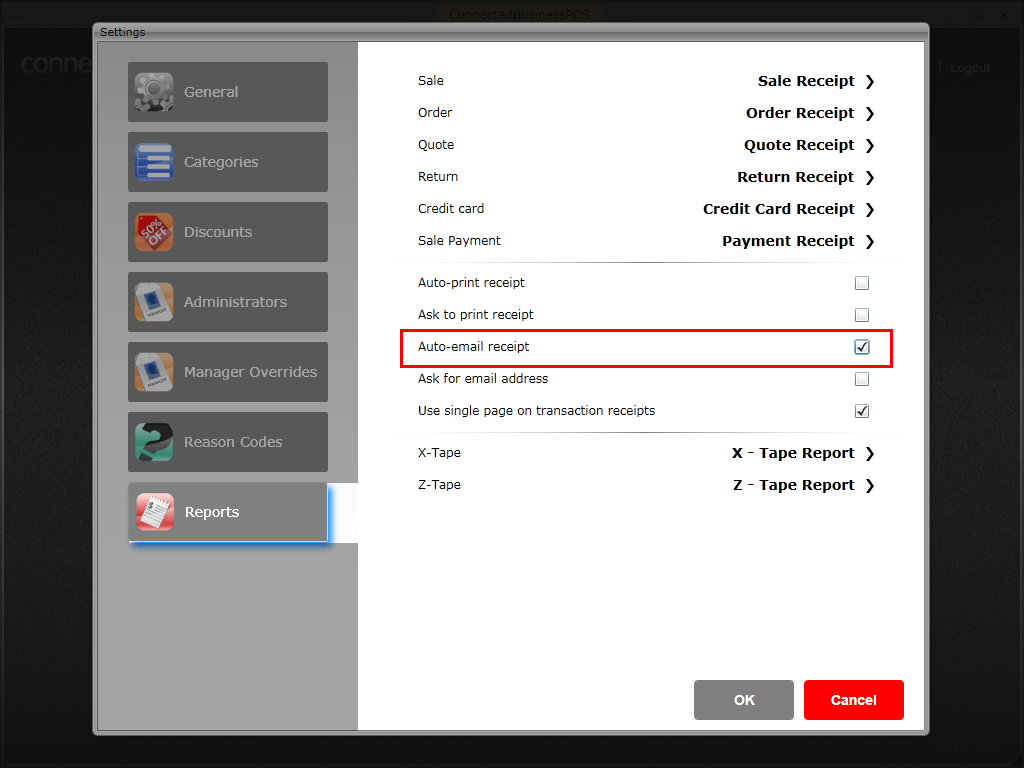Disable single page on transaction receipts
Viewport: 1024px width, 768px height.
862,411
